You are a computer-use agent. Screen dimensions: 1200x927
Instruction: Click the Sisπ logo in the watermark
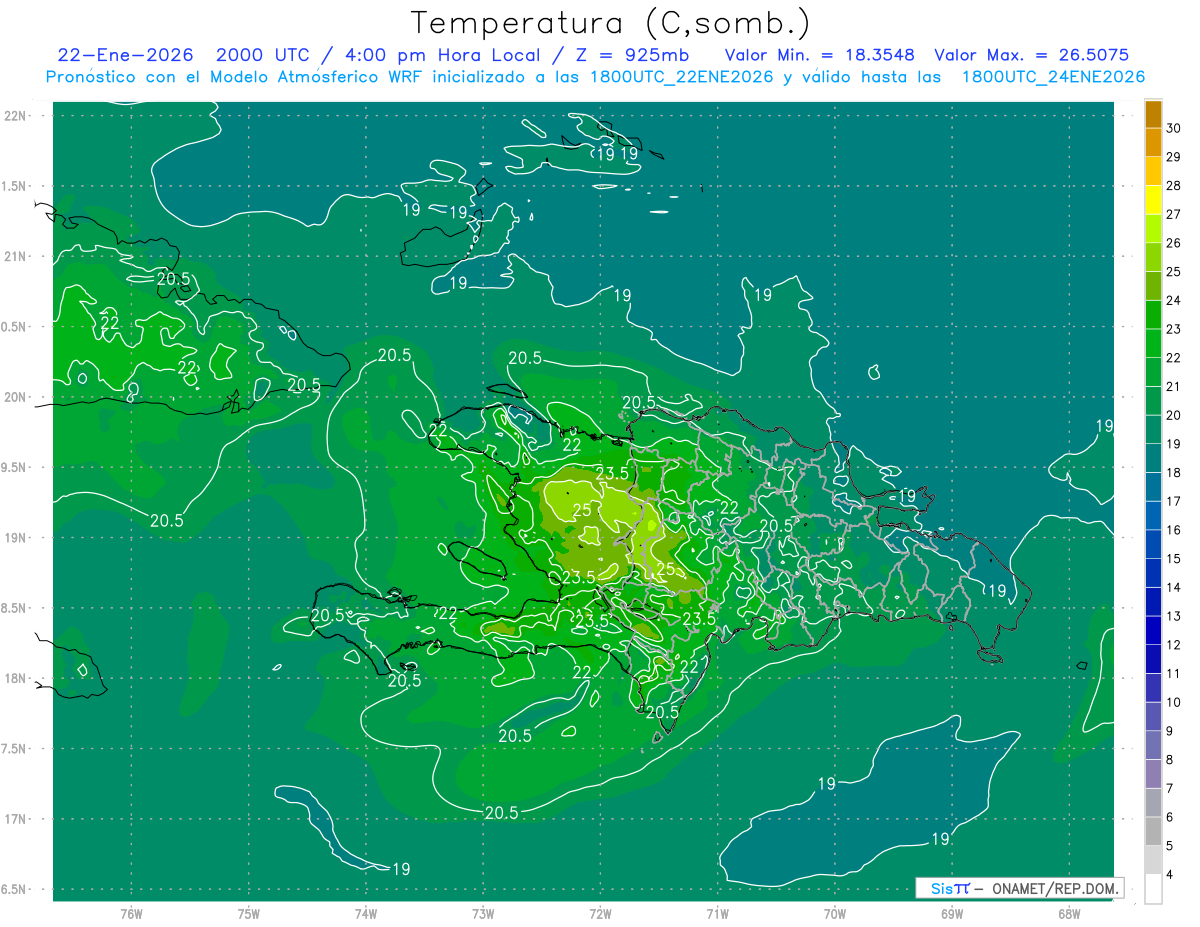949,888
